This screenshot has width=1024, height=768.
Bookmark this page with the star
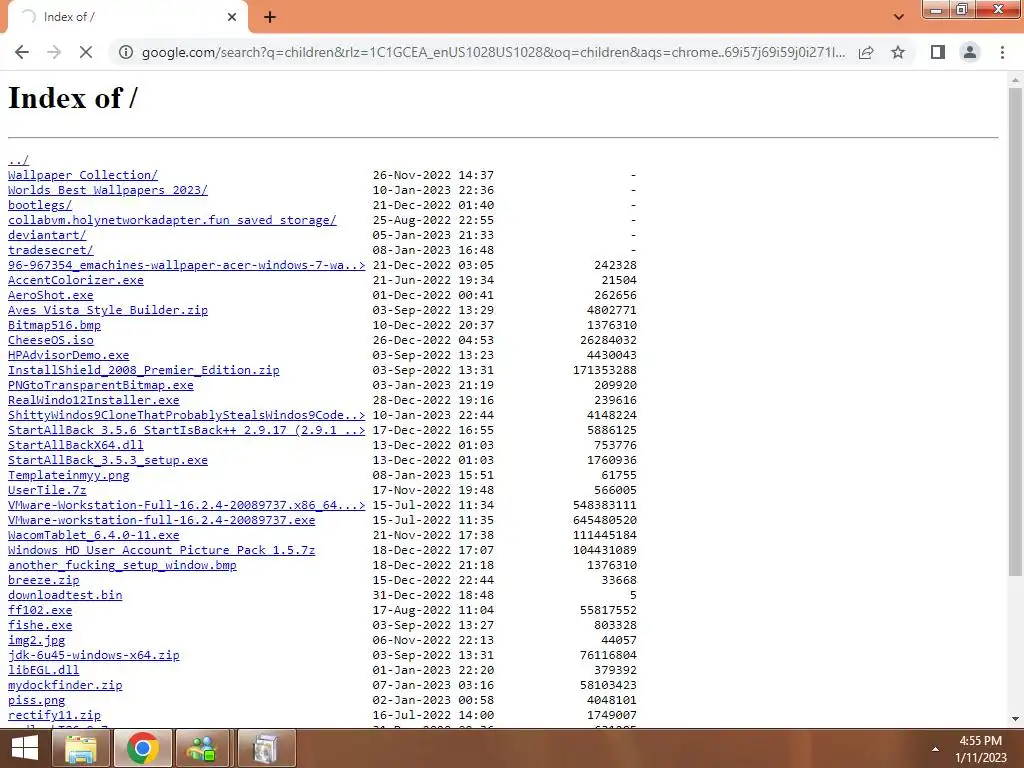click(898, 52)
